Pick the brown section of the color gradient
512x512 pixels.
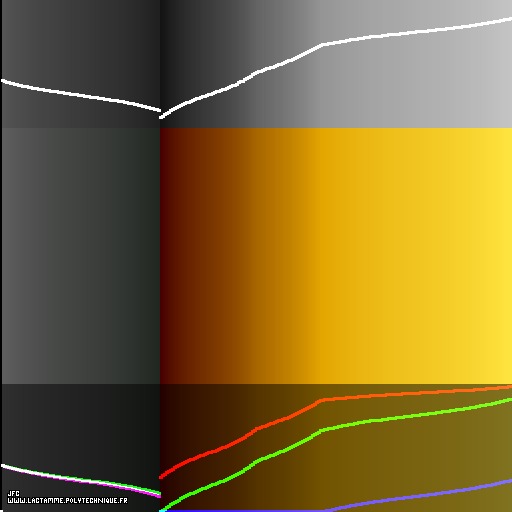[227, 256]
